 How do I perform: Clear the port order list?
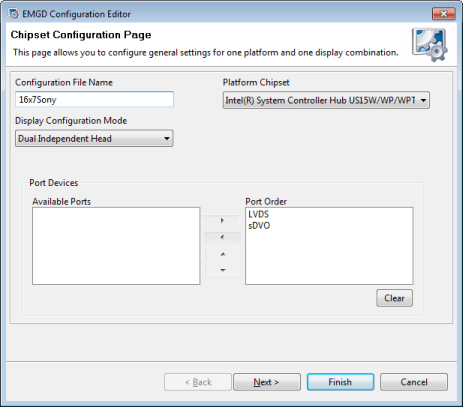[x=394, y=298]
